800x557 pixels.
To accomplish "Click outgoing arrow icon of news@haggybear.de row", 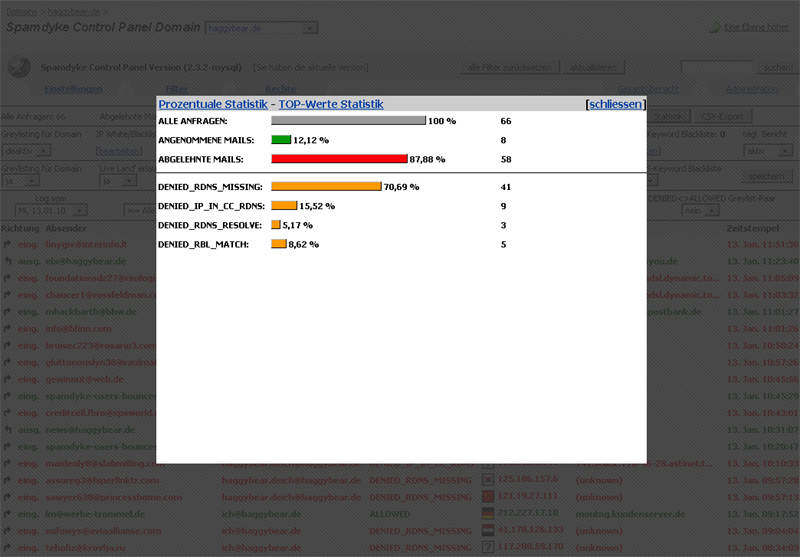I will point(7,429).
